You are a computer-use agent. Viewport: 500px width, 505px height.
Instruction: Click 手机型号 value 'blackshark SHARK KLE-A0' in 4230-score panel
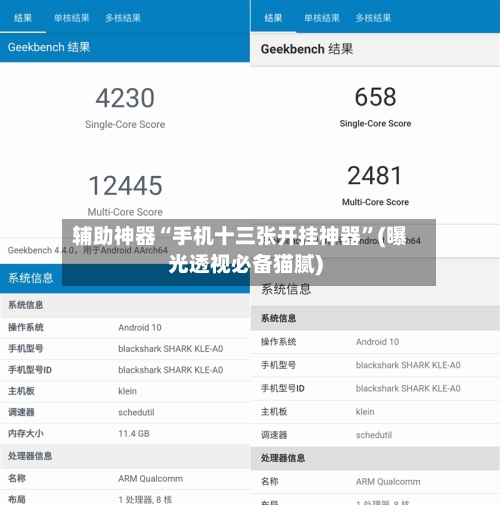(171, 348)
